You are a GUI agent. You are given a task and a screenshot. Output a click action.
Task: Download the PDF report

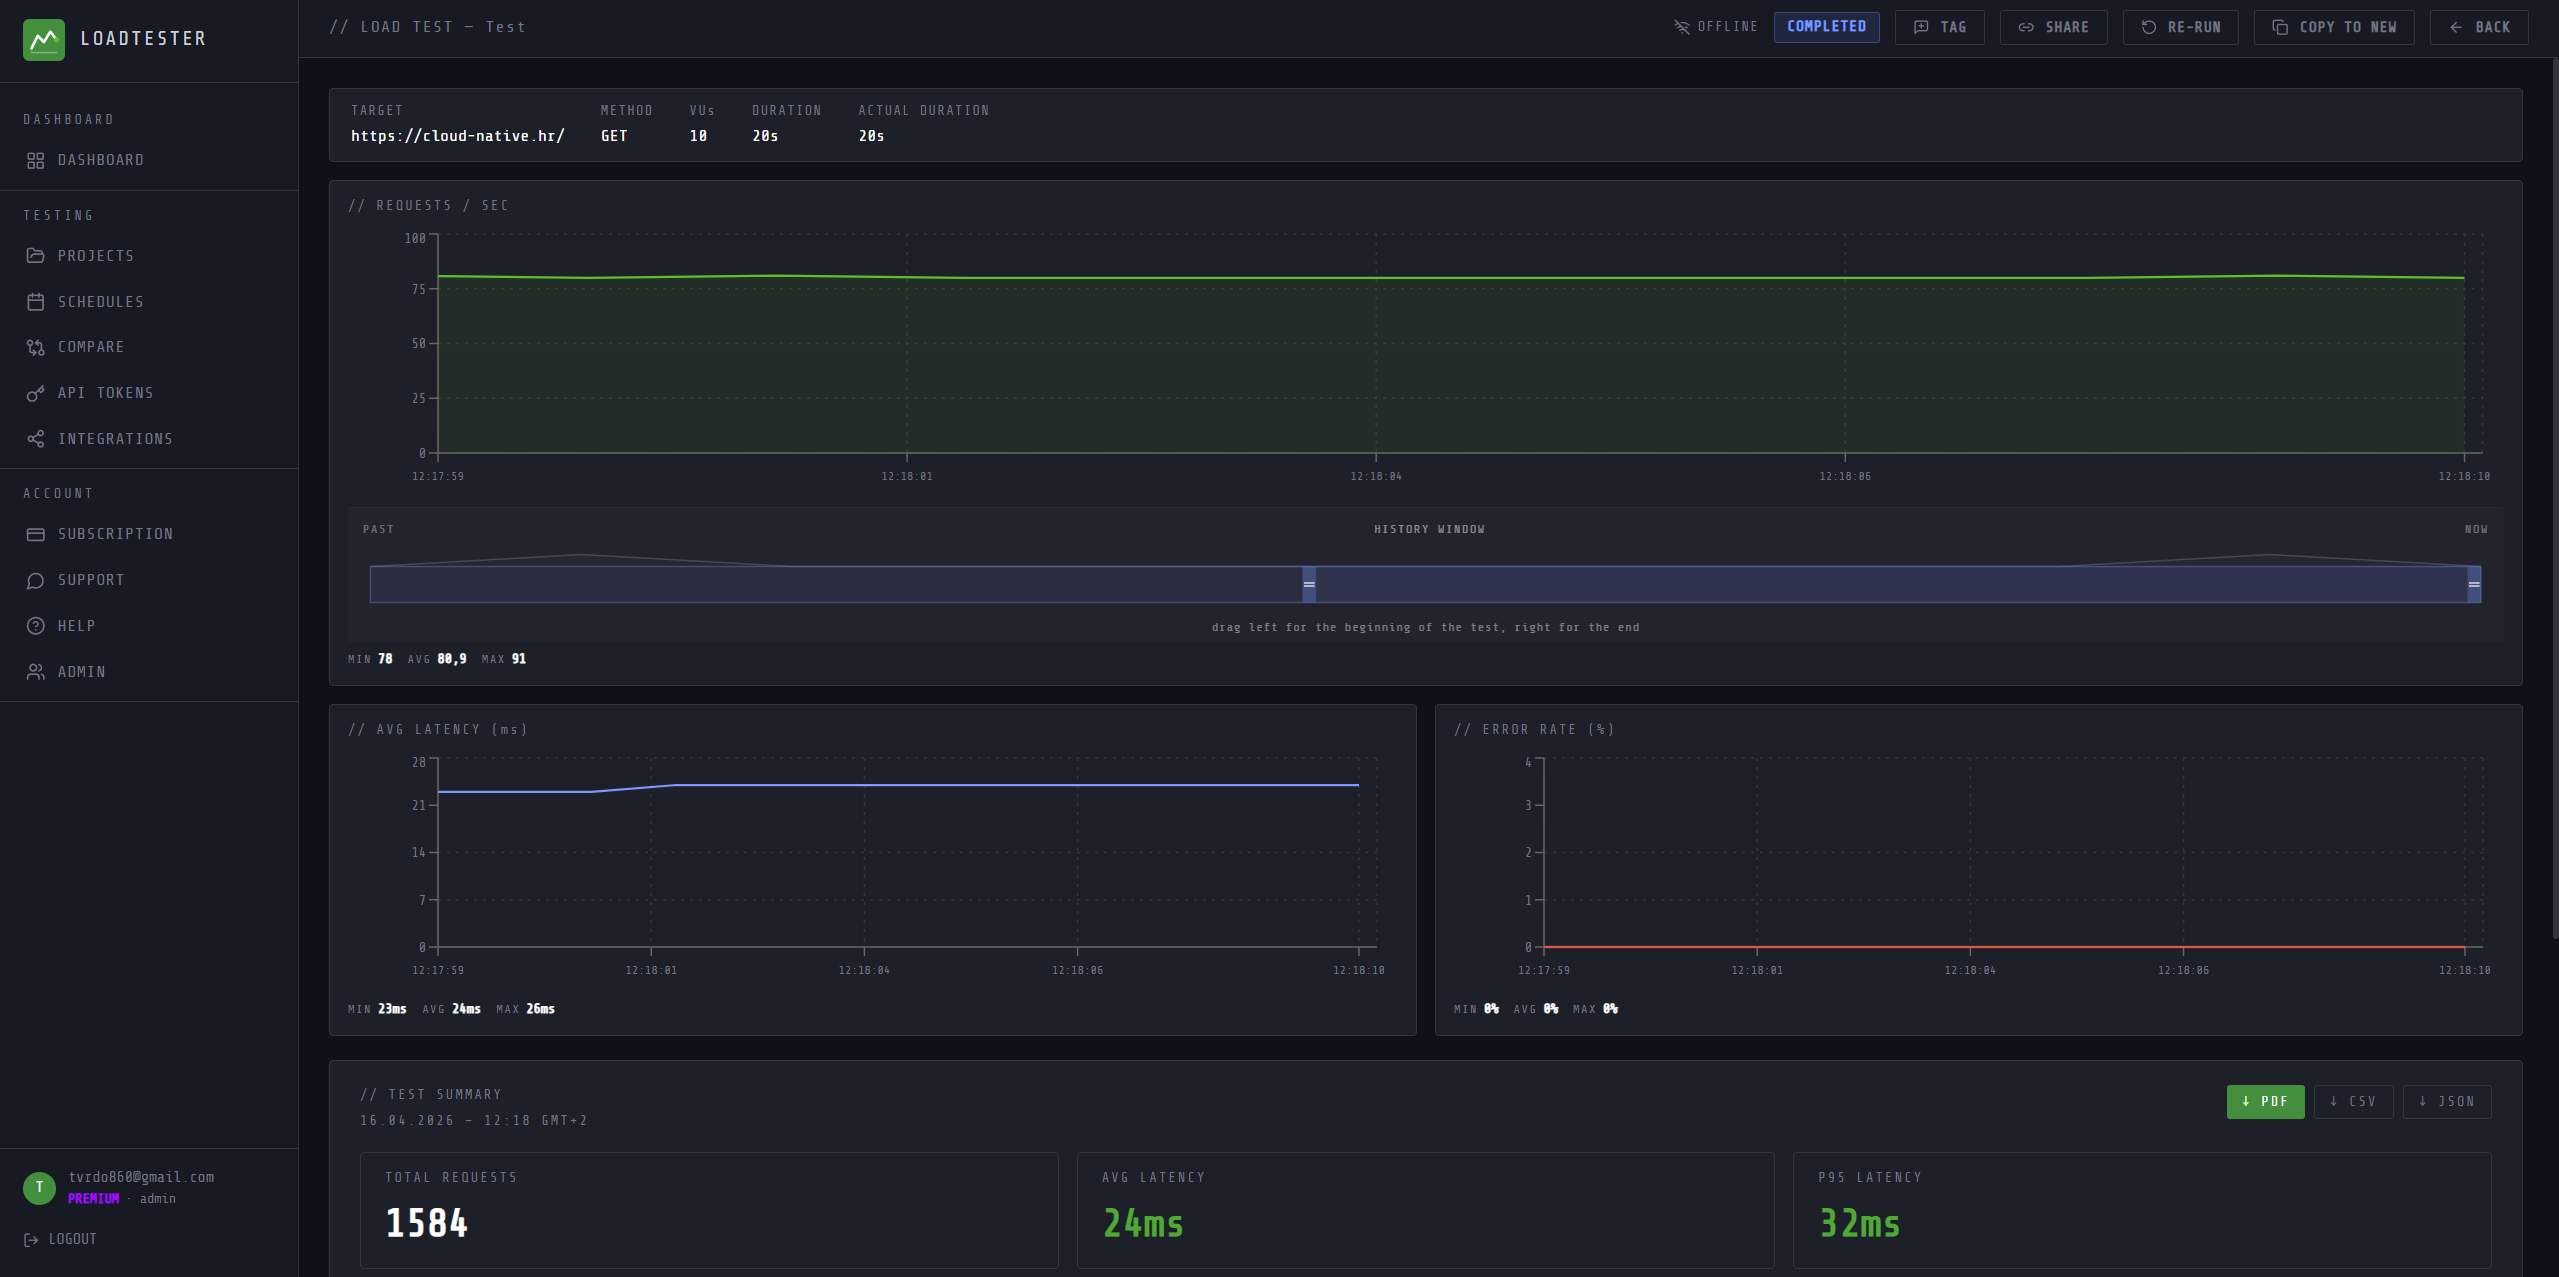tap(2264, 1101)
